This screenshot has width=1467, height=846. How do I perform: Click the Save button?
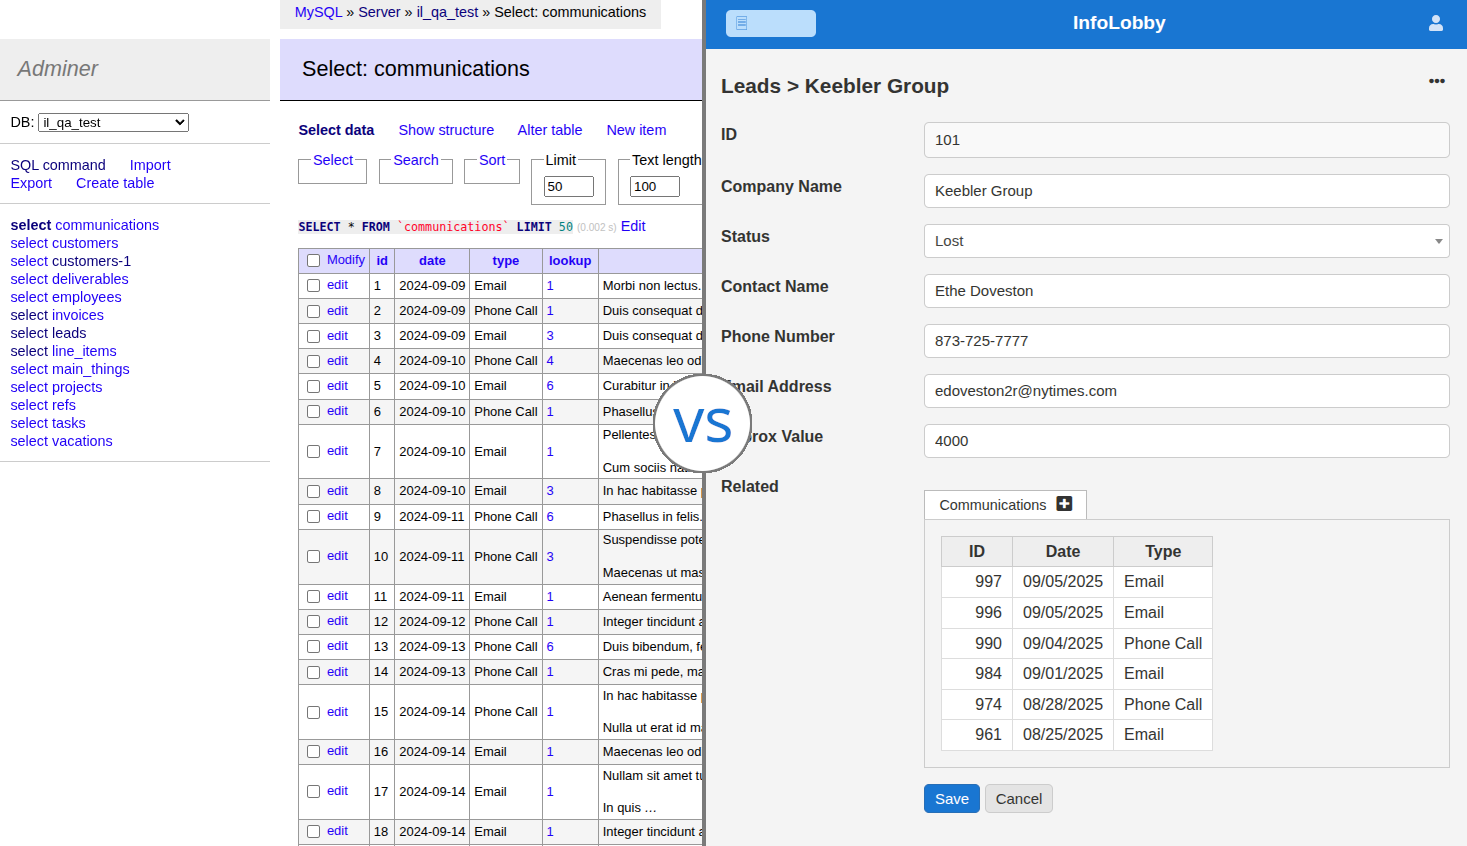pos(950,798)
